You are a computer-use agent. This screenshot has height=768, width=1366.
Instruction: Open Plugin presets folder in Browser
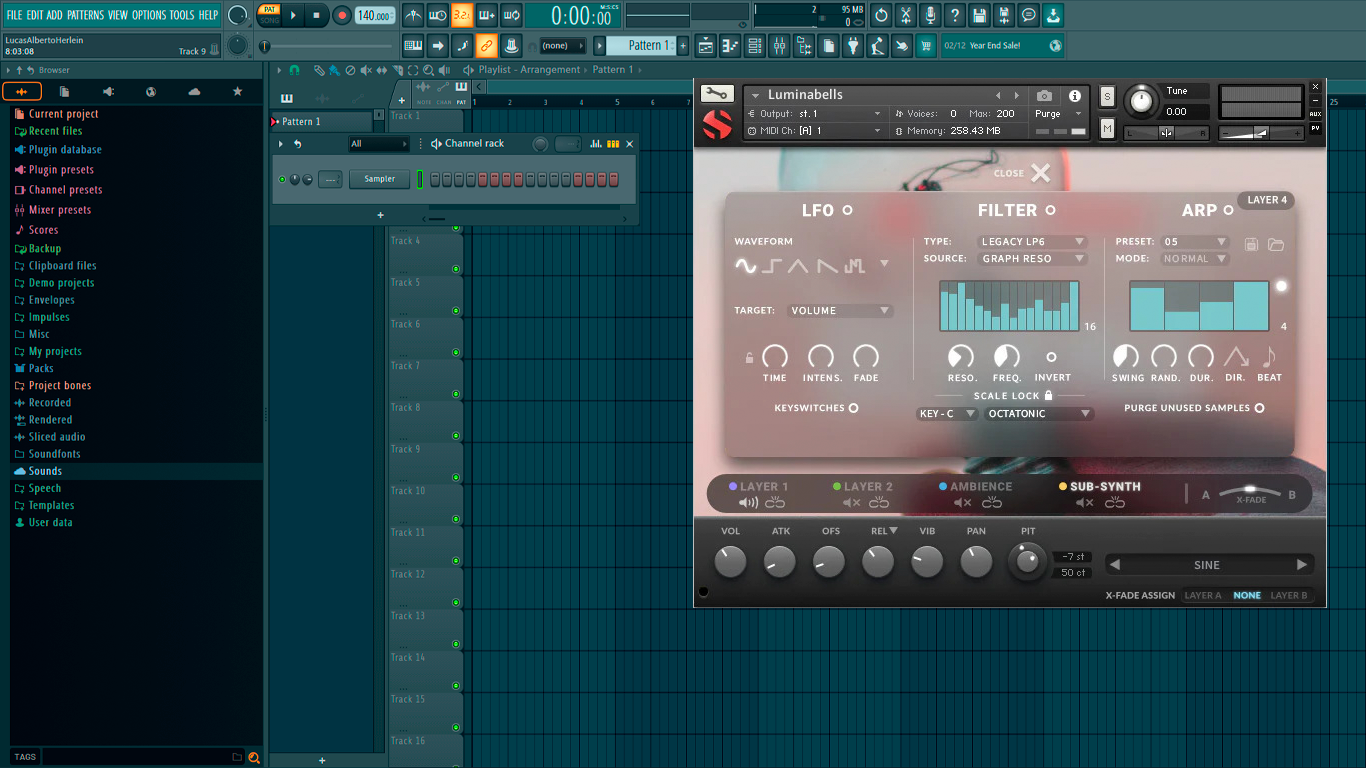click(61, 170)
